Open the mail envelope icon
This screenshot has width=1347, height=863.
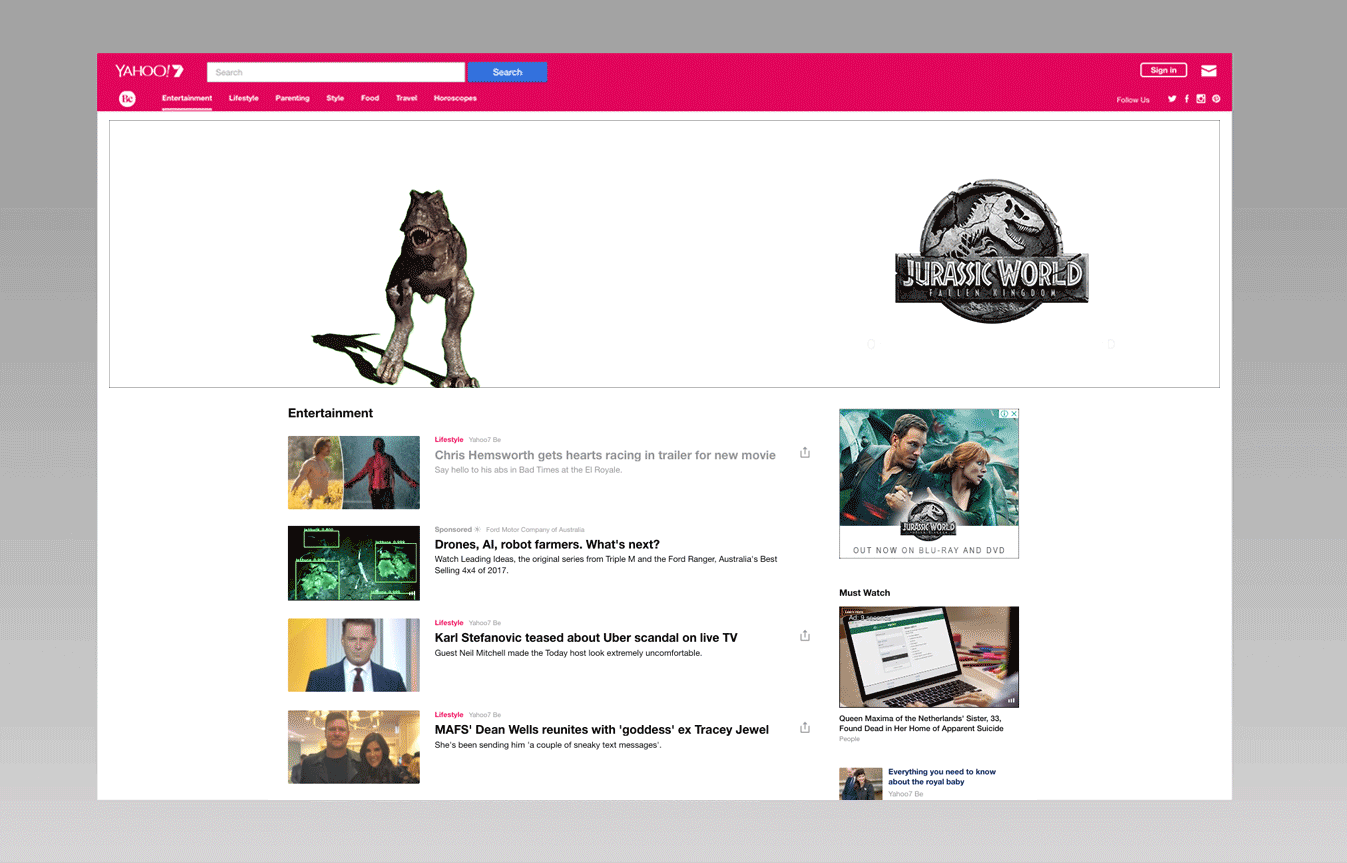(x=1209, y=70)
